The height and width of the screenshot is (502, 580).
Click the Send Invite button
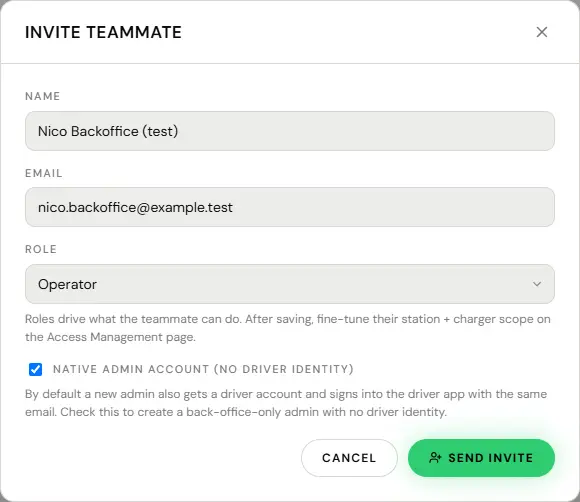(481, 458)
